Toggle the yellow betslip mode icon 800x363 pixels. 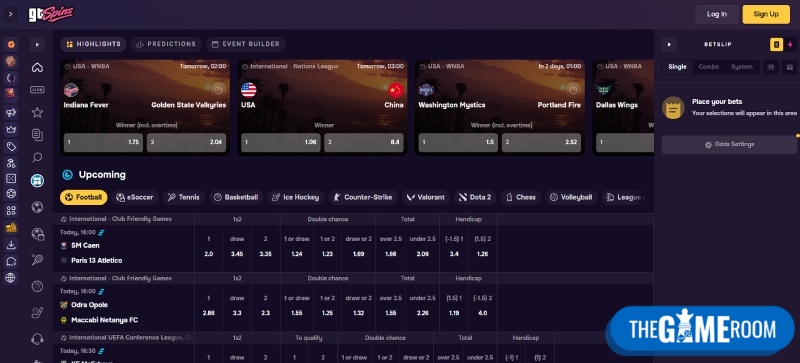(x=776, y=44)
